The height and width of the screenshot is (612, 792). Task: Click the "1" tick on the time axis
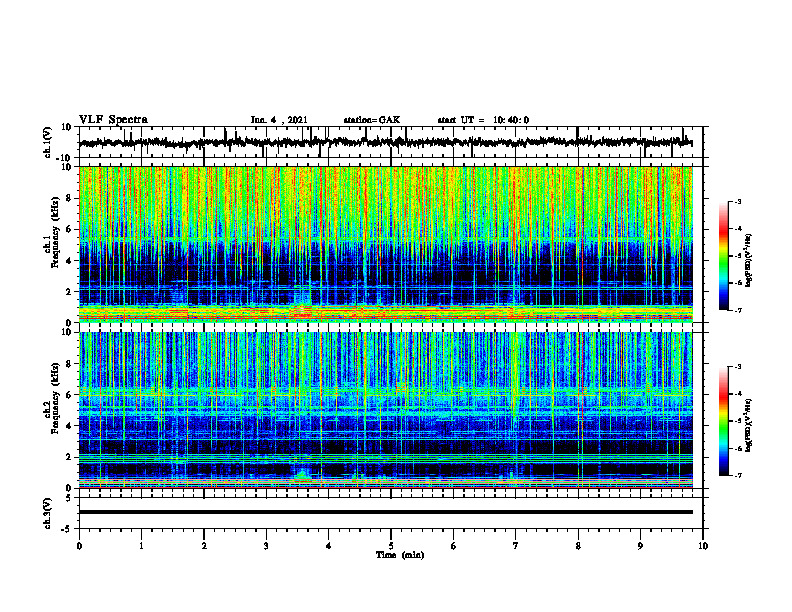click(x=141, y=546)
